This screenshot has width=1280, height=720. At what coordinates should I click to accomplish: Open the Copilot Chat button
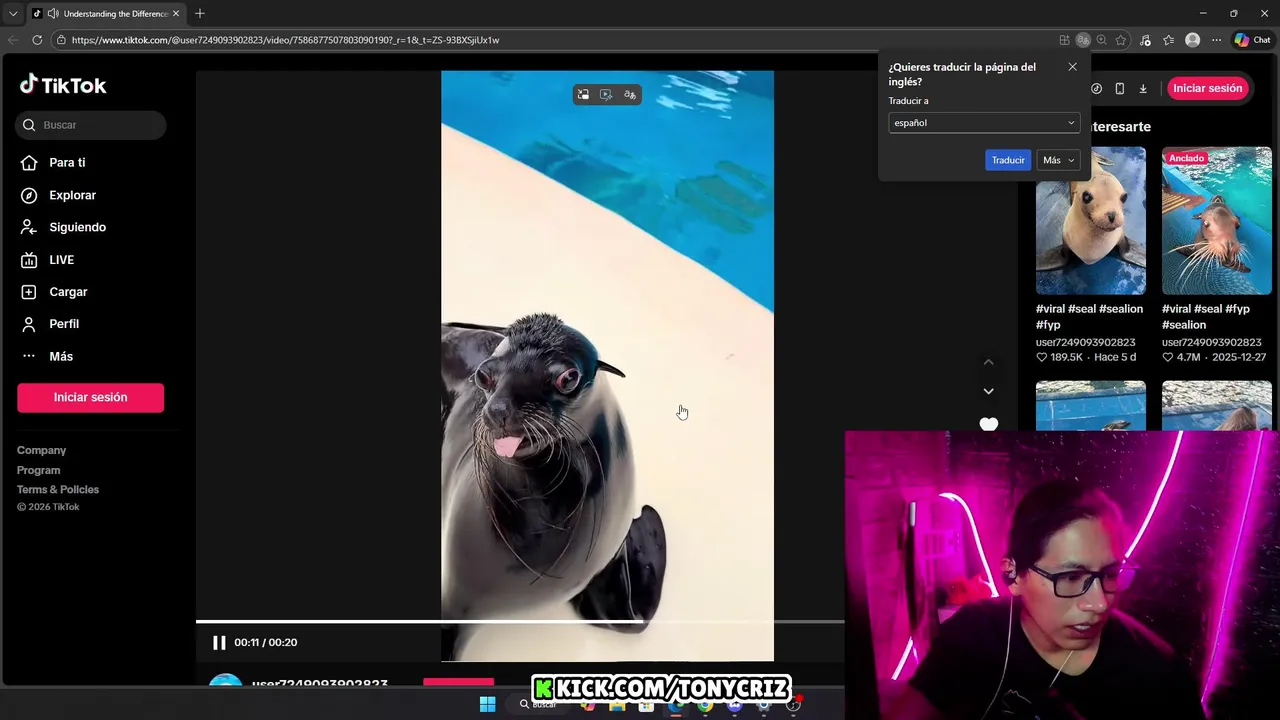1252,40
